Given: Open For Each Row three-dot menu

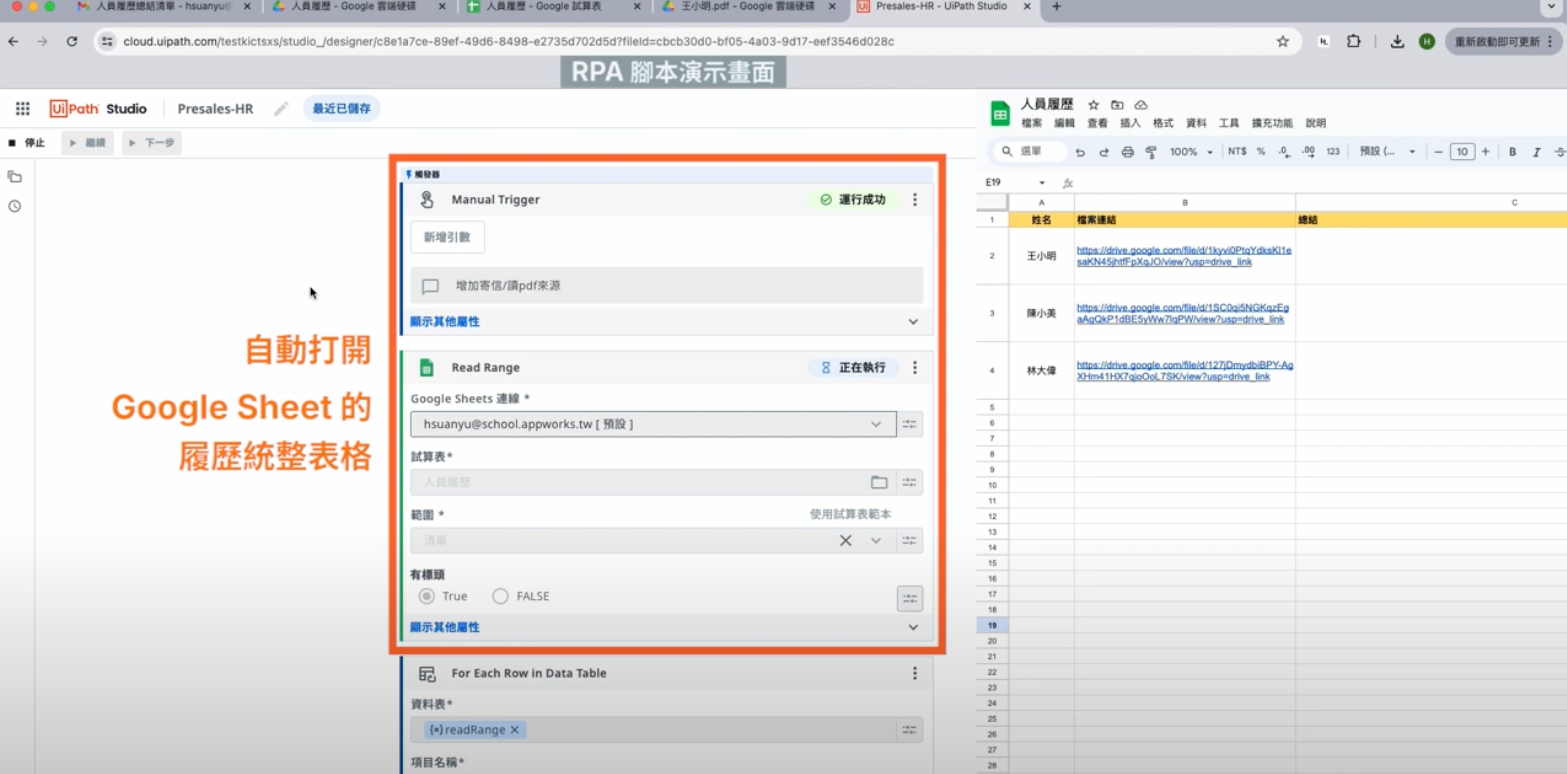Looking at the screenshot, I should click(914, 674).
